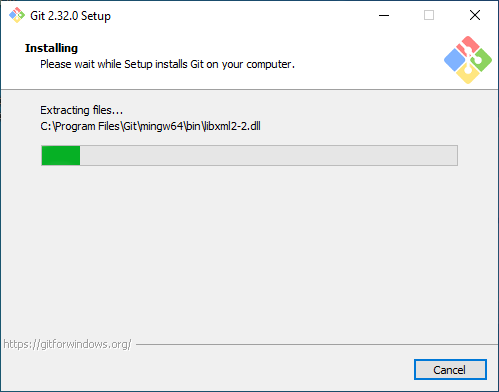Close the Git 2.32.0 Setup window
The width and height of the screenshot is (499, 392).
[475, 15]
